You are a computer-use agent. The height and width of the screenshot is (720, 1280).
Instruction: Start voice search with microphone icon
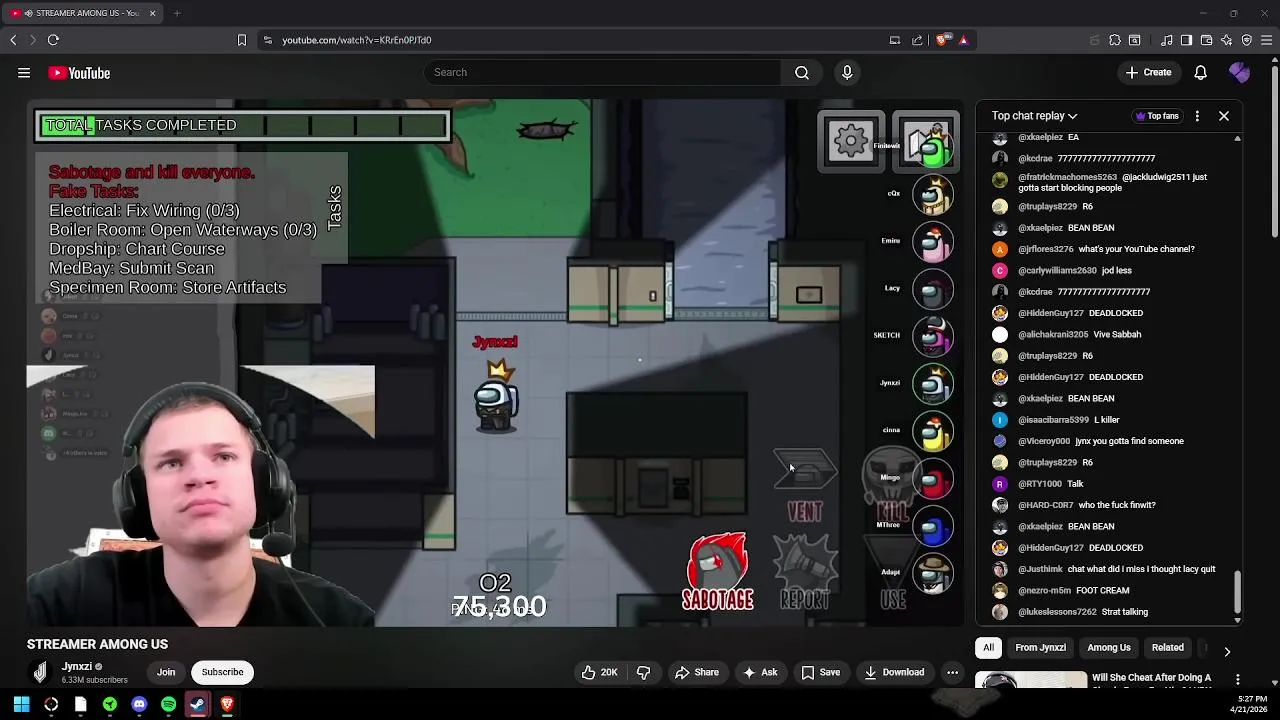click(847, 72)
